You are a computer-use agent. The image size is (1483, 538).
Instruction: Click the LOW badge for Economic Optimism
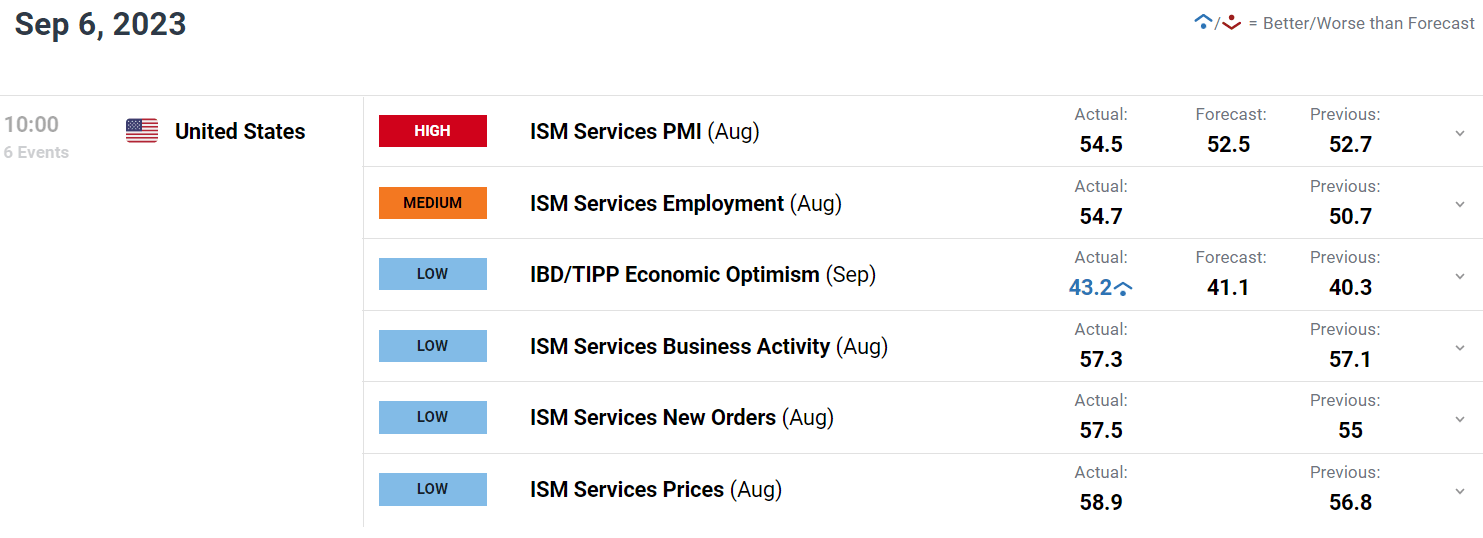point(432,274)
